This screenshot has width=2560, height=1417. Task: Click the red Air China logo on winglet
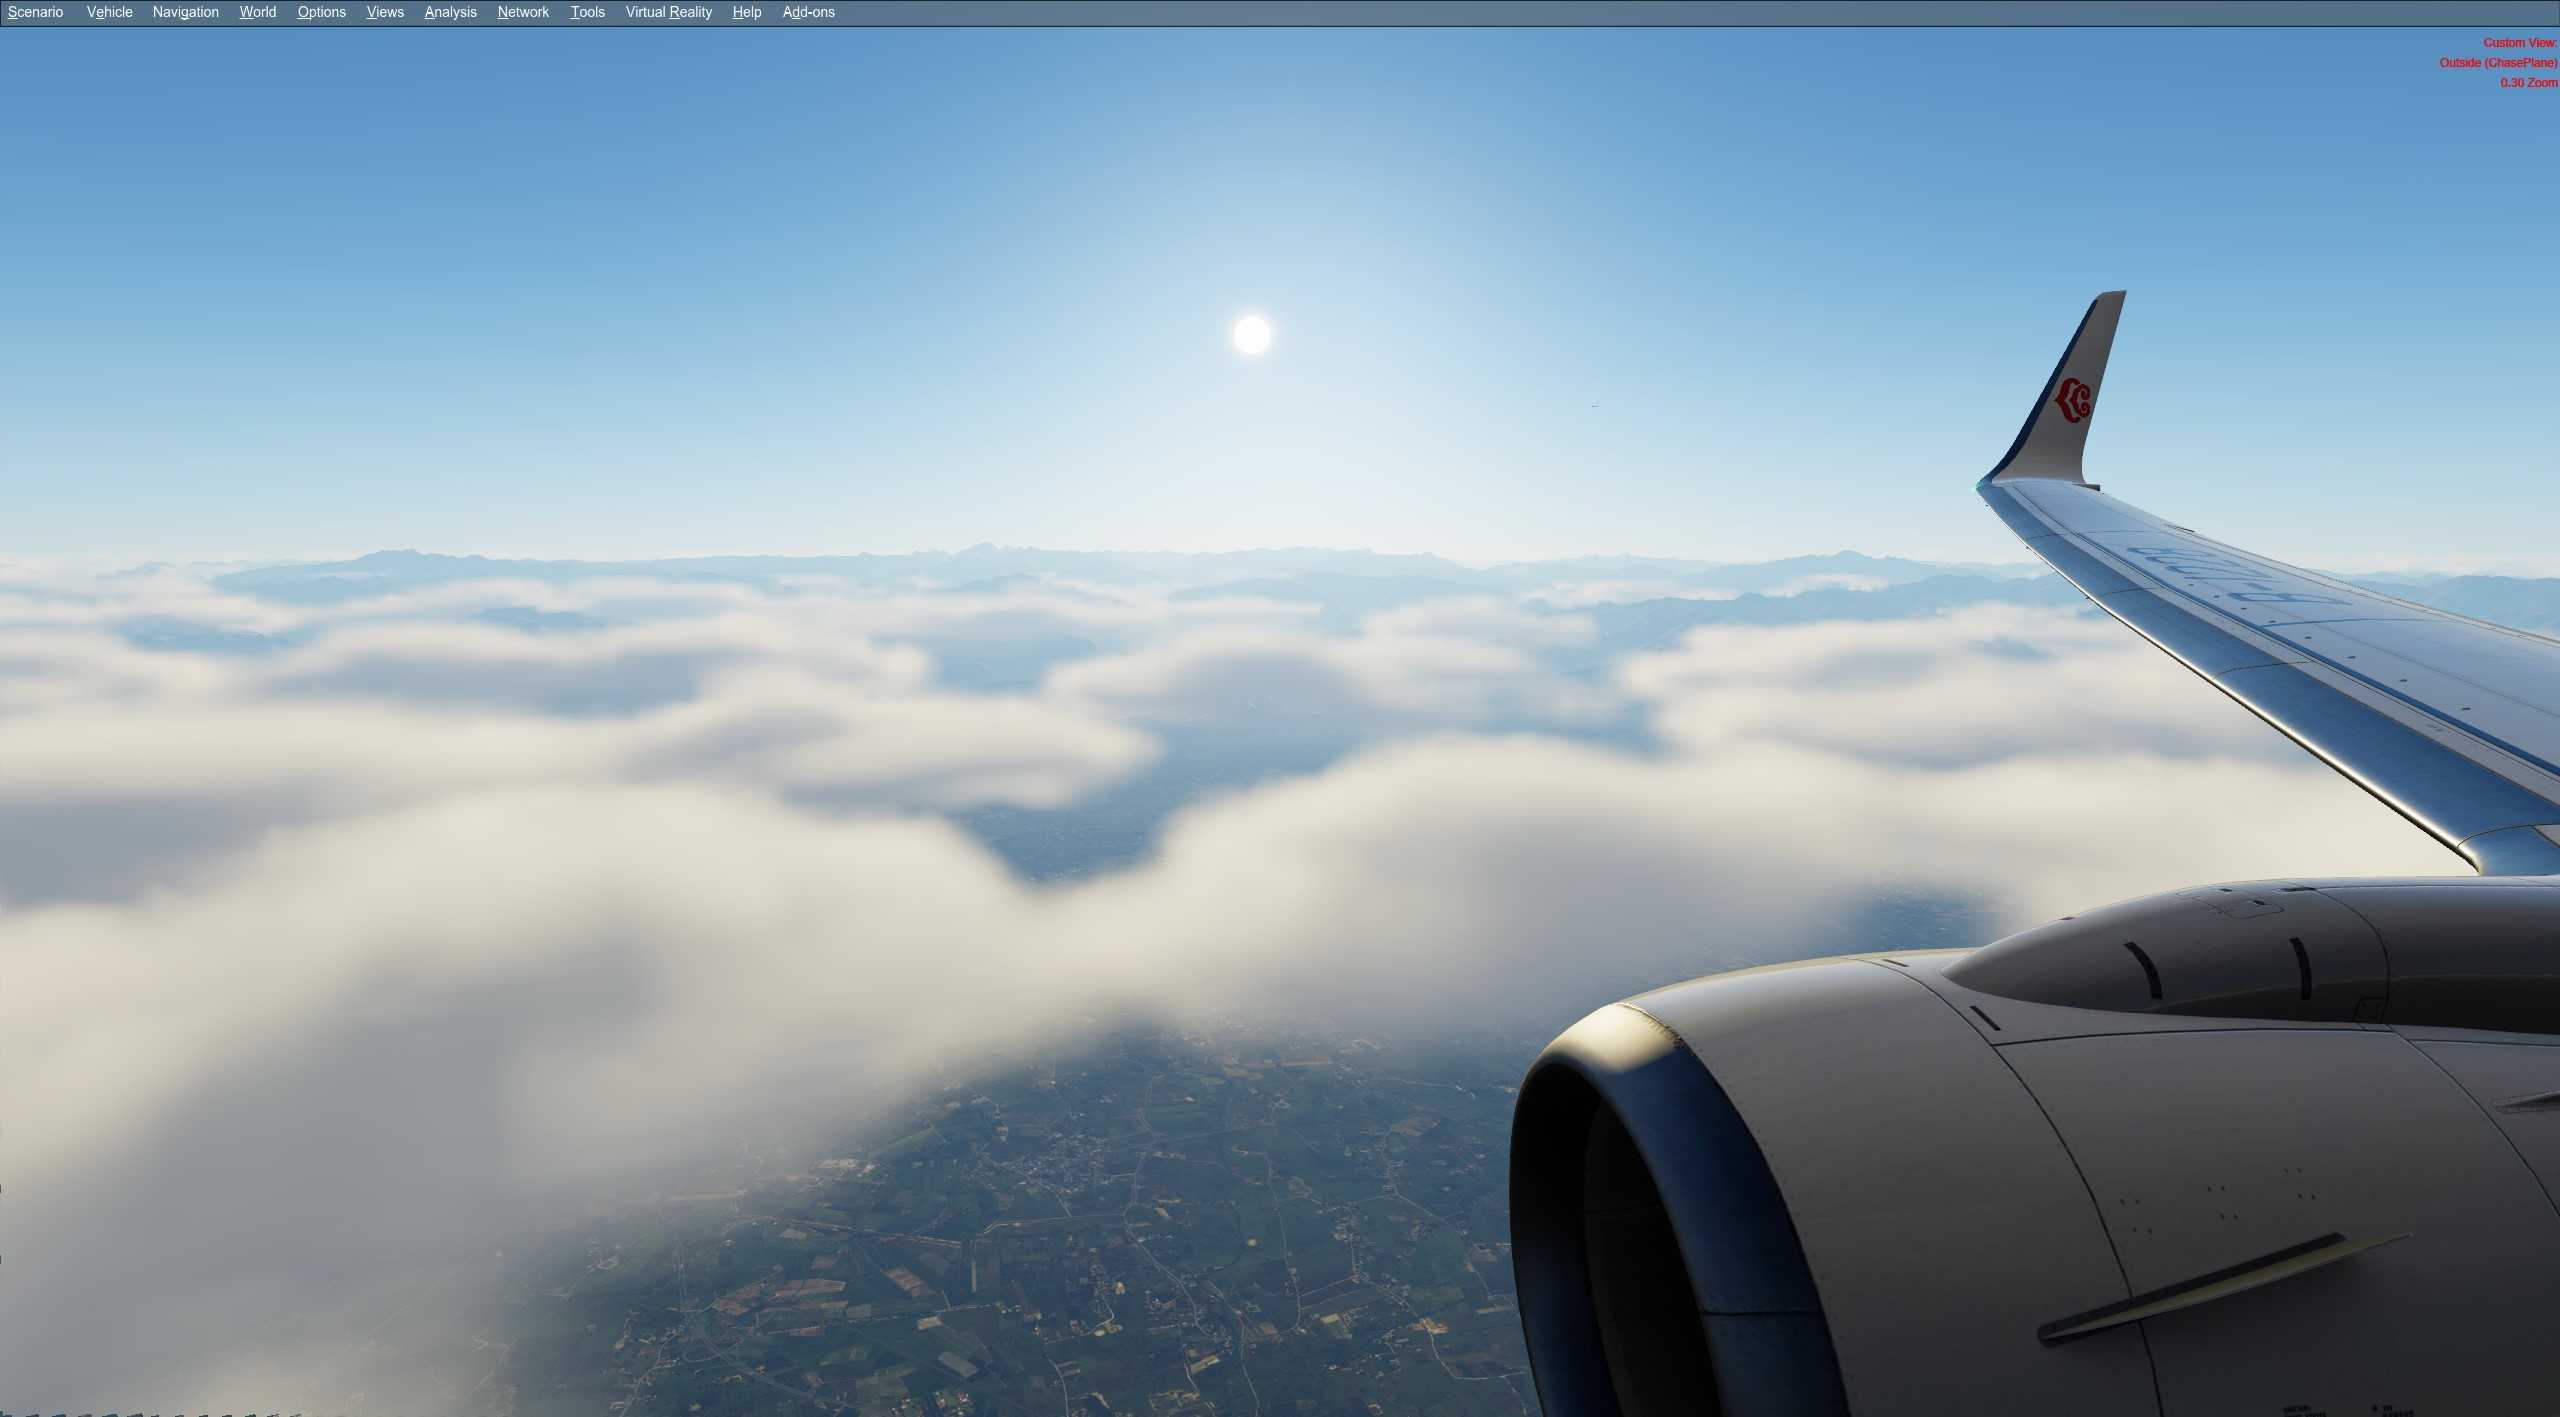tap(2072, 401)
